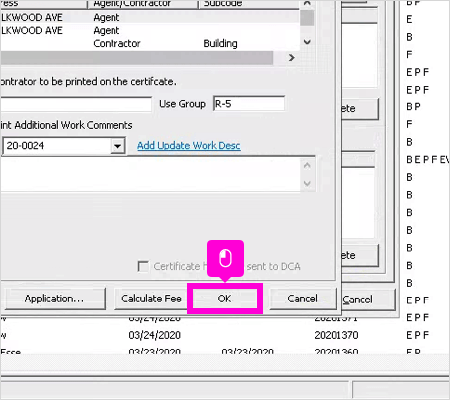Focus the Use Group field R-5
The width and height of the screenshot is (450, 400).
pyautogui.click(x=249, y=104)
